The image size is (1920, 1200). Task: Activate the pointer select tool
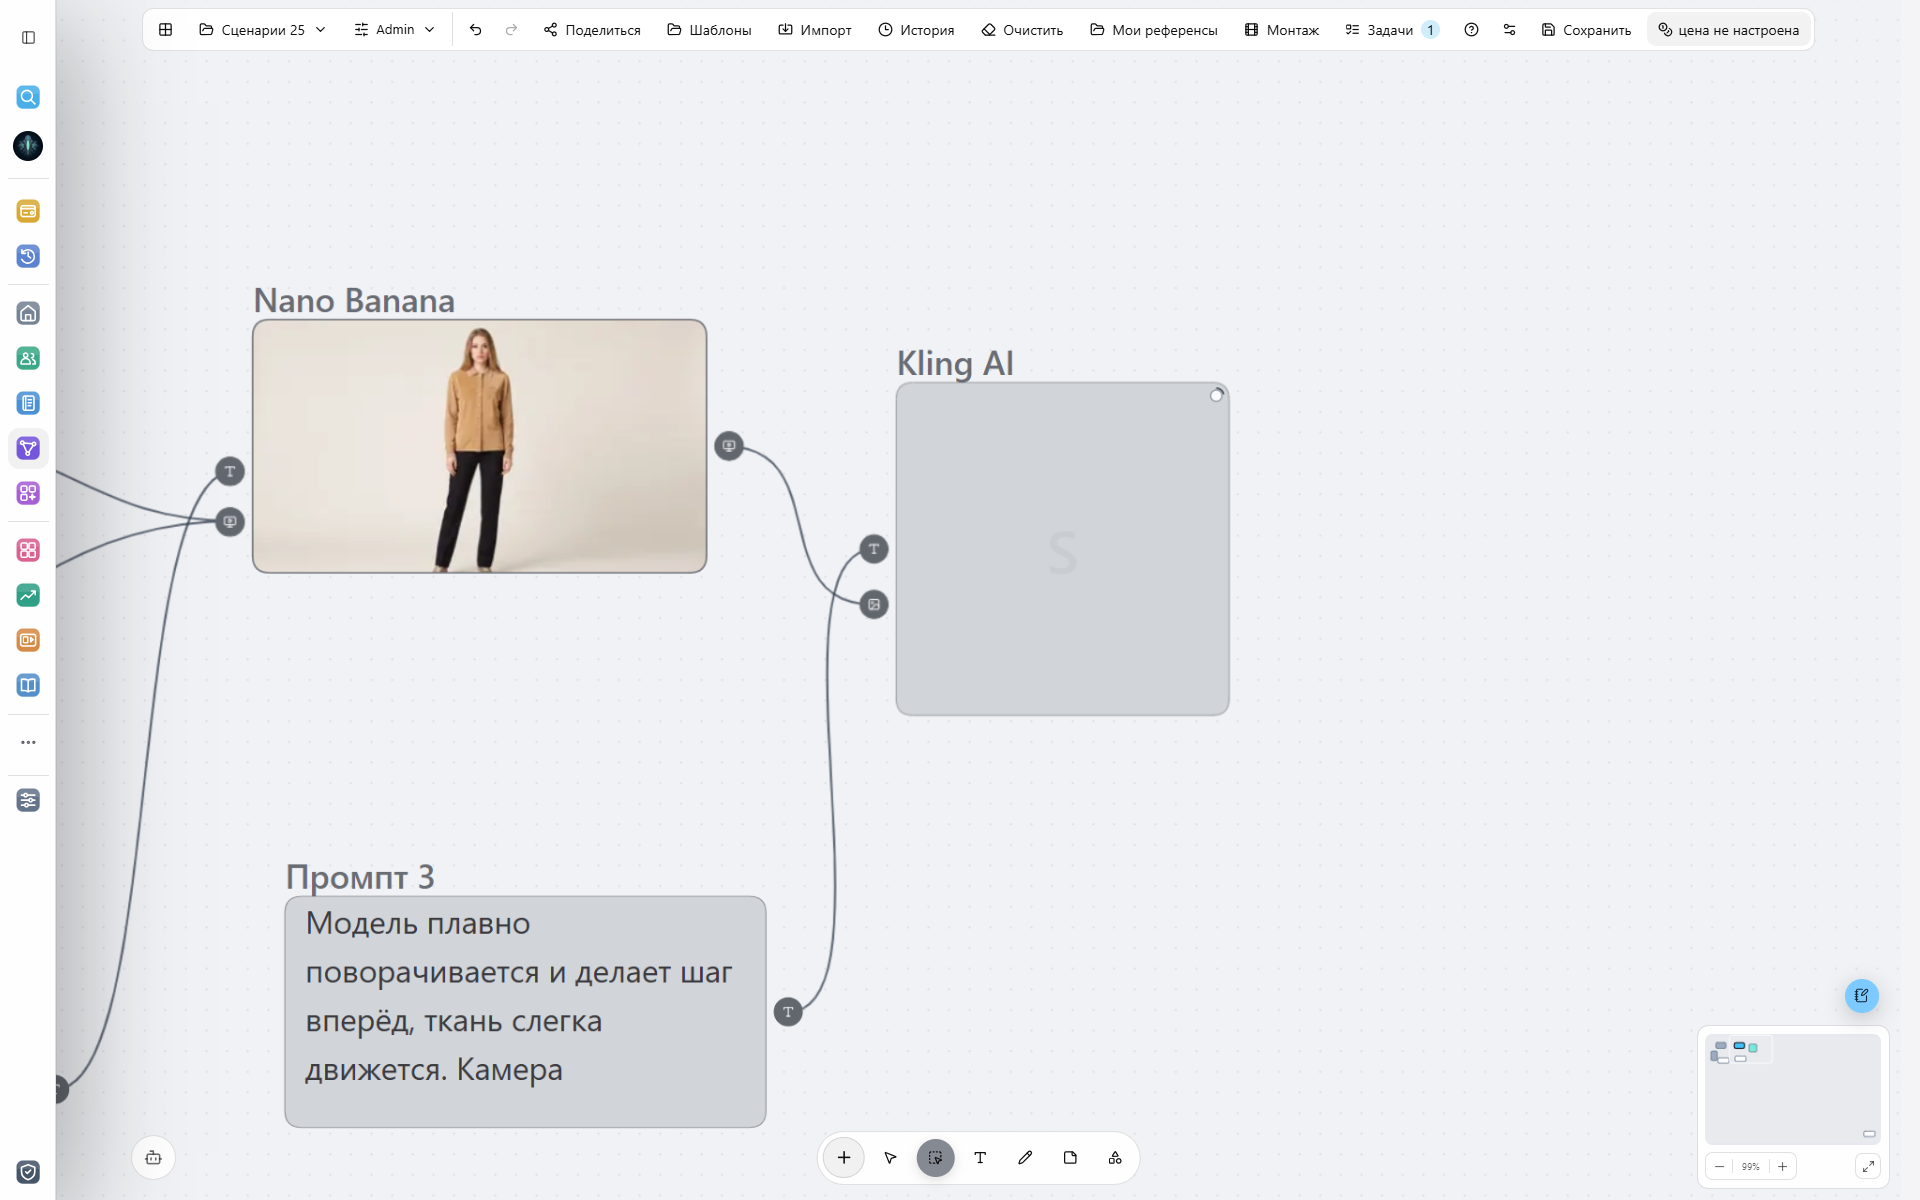coord(890,1157)
